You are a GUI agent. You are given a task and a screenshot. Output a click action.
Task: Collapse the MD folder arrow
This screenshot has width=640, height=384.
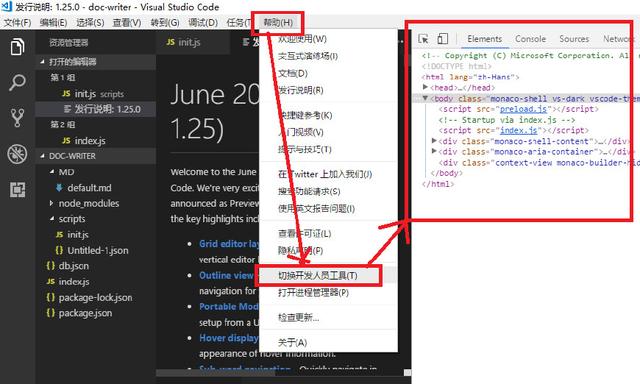click(x=51, y=172)
